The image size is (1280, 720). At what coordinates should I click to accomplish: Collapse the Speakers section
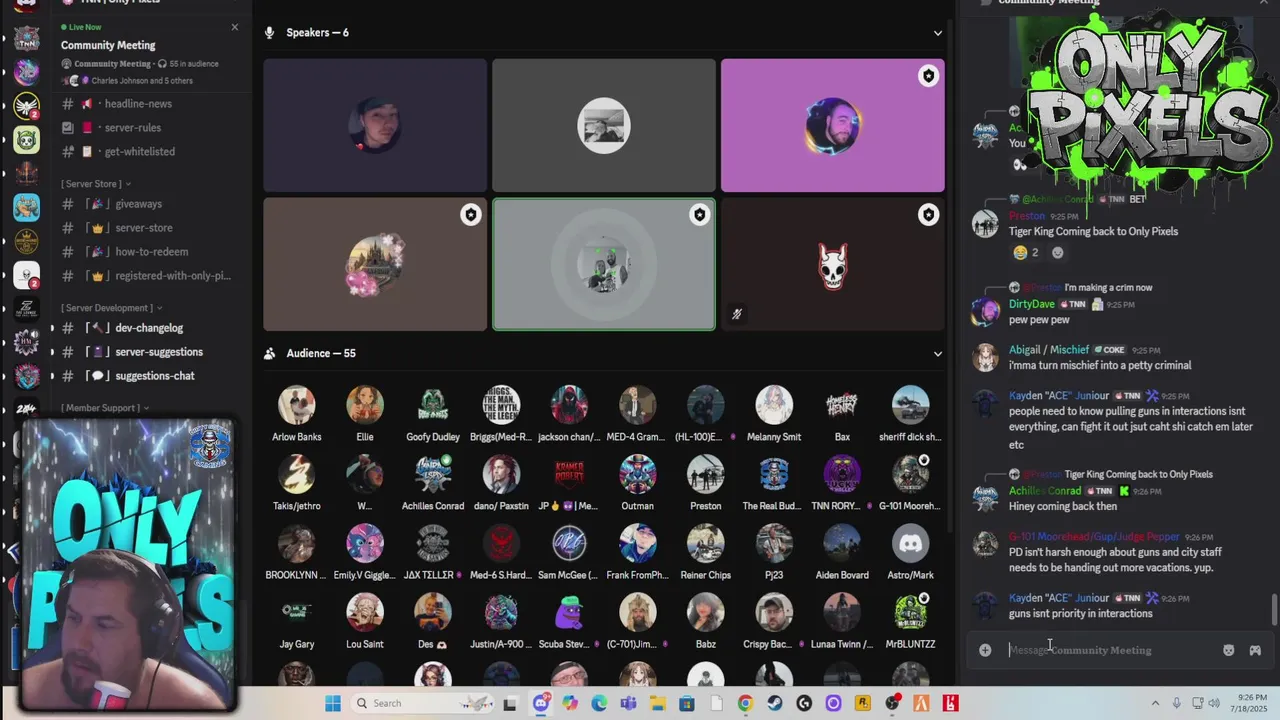(937, 33)
